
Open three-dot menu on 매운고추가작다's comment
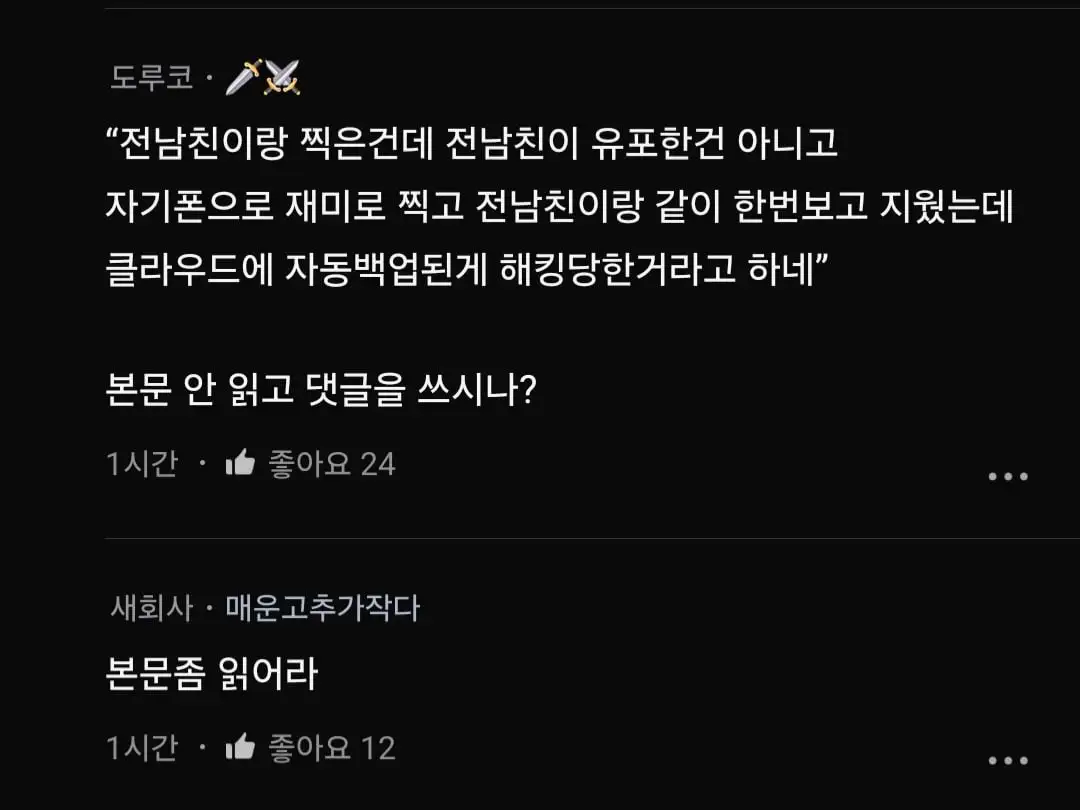1007,761
